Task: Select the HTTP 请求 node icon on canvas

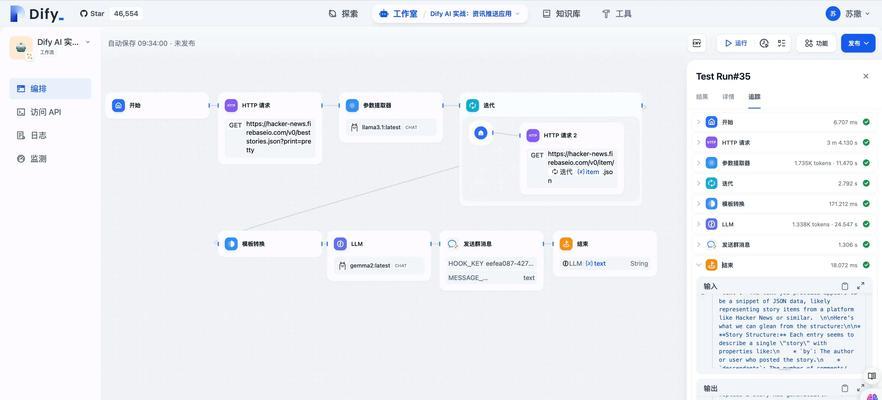Action: pos(231,105)
